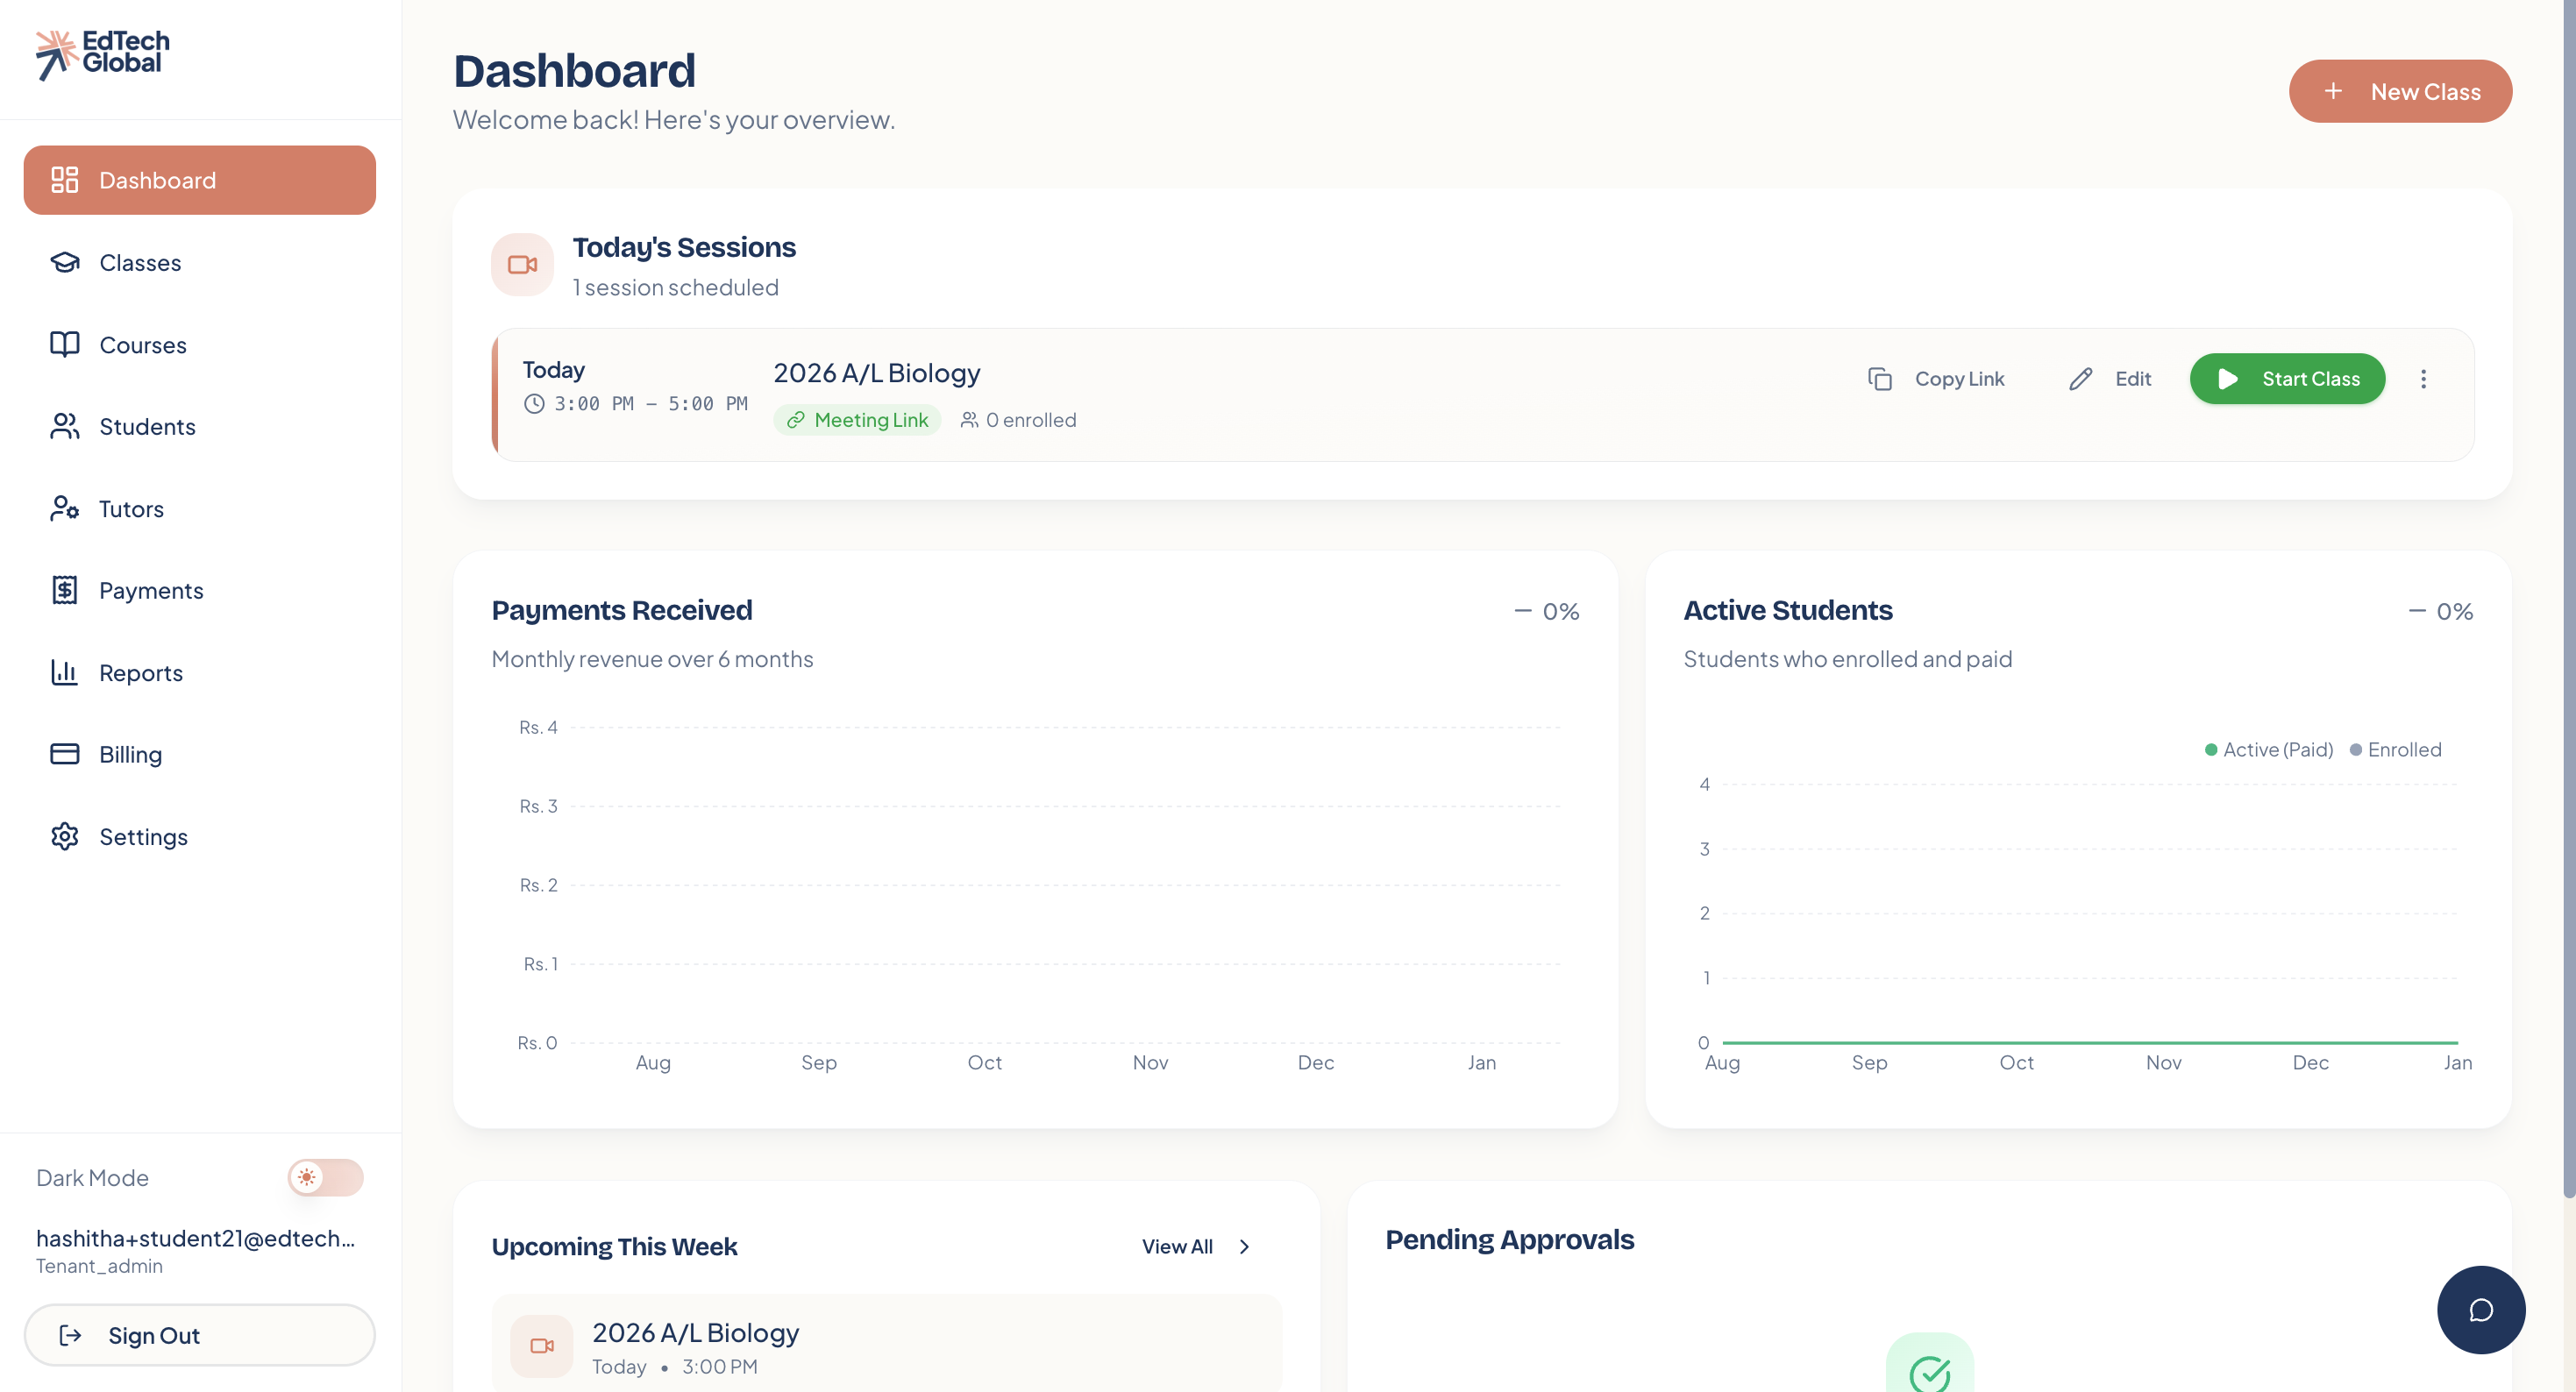Screen dimensions: 2576x1392
Task: Open Settings from the sidebar
Action: point(143,837)
